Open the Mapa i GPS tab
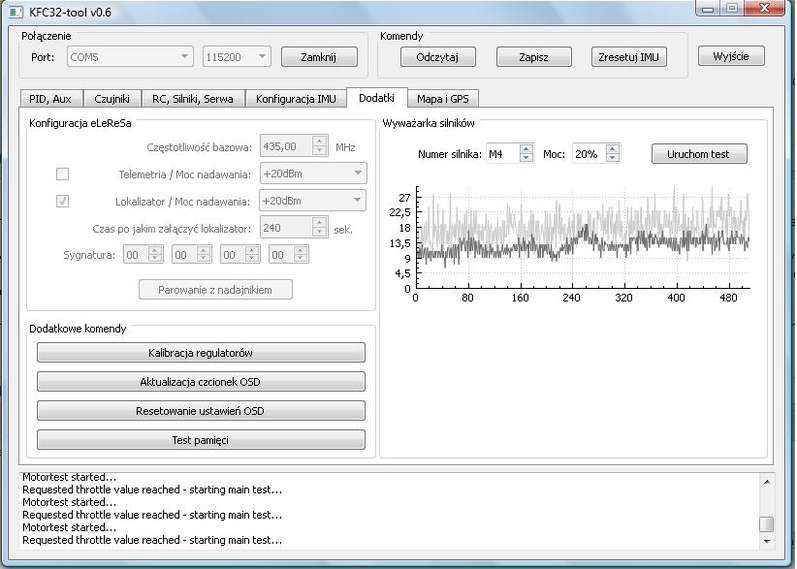Screen dimensions: 797x569 [x=444, y=99]
